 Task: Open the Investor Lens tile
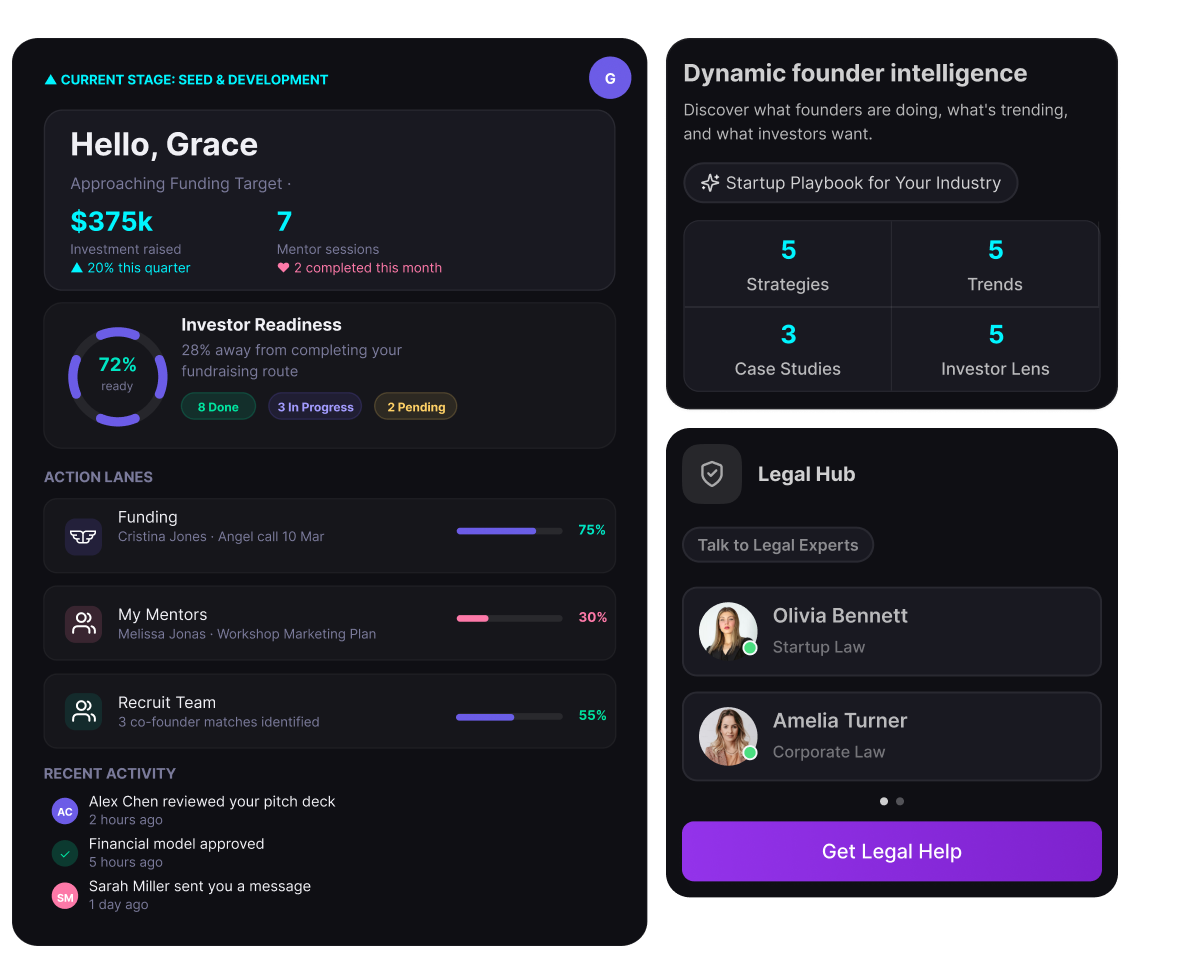click(x=995, y=349)
